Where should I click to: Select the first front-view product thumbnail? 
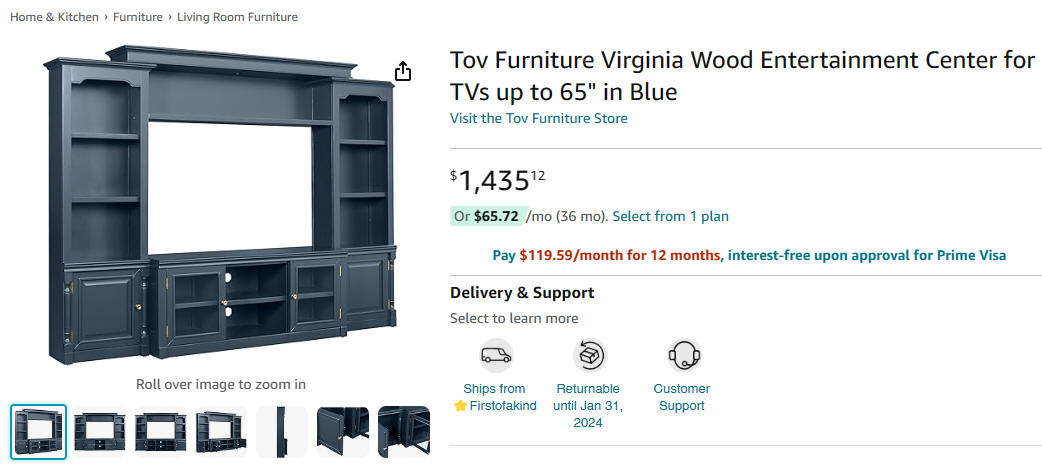click(39, 432)
